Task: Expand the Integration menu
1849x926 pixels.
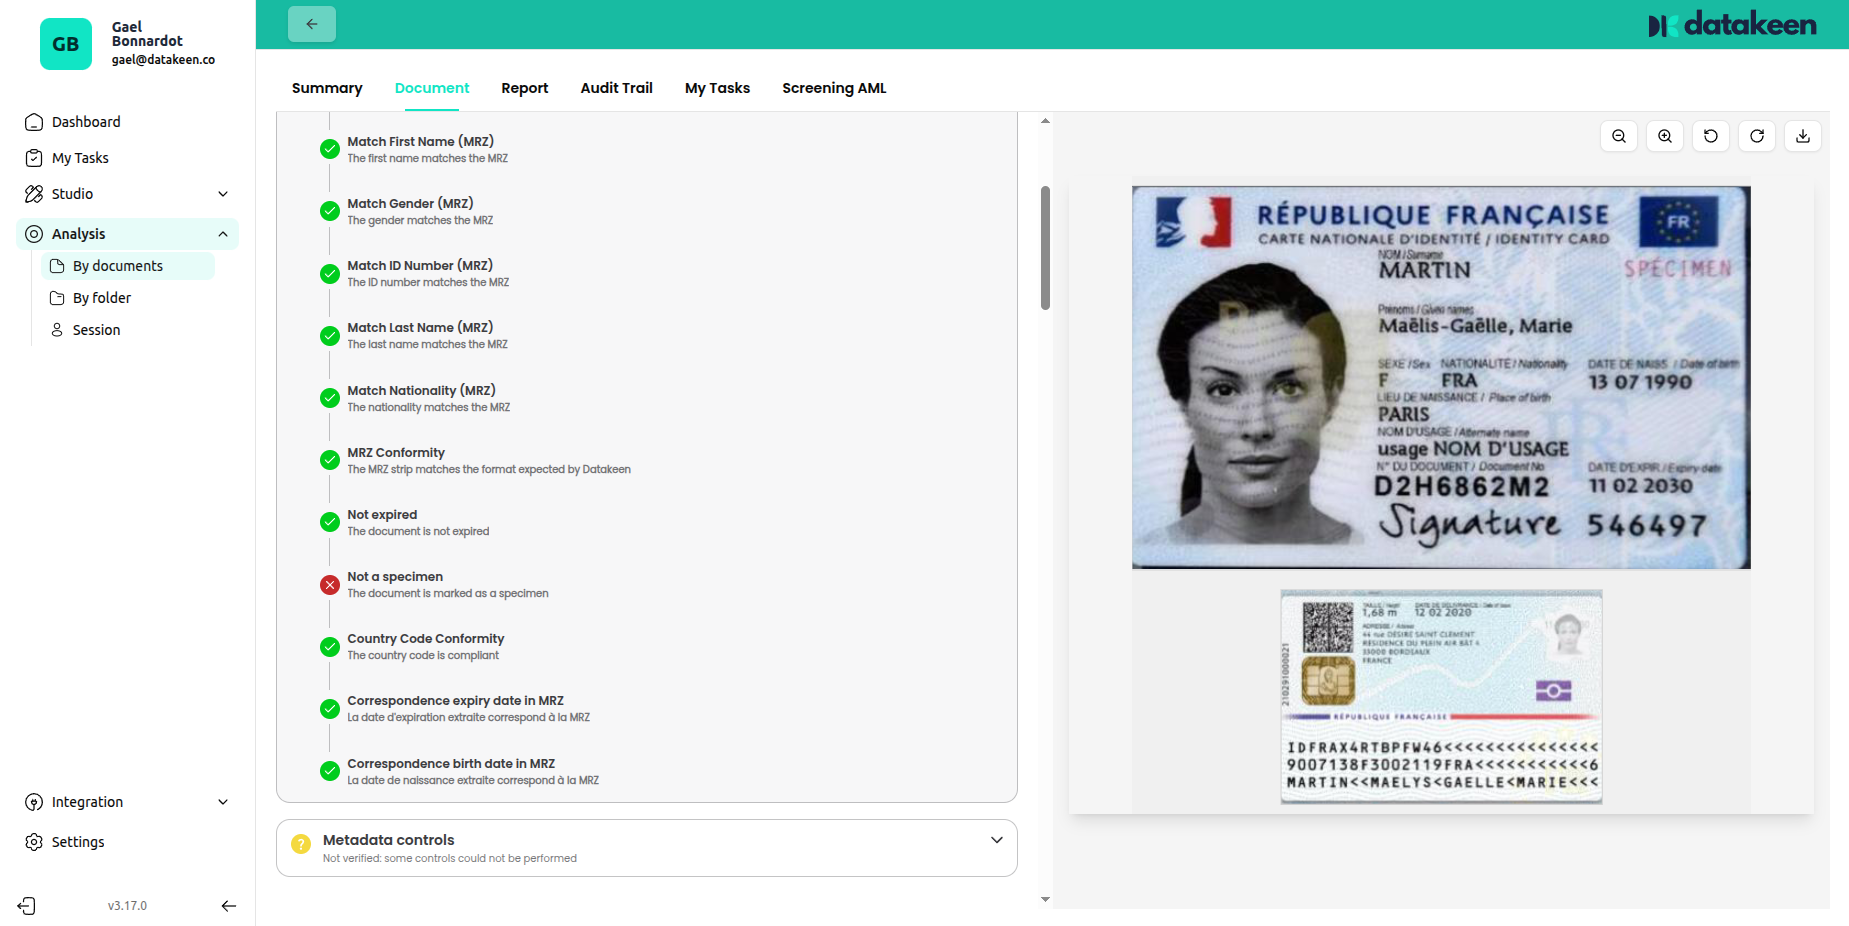Action: pos(223,802)
